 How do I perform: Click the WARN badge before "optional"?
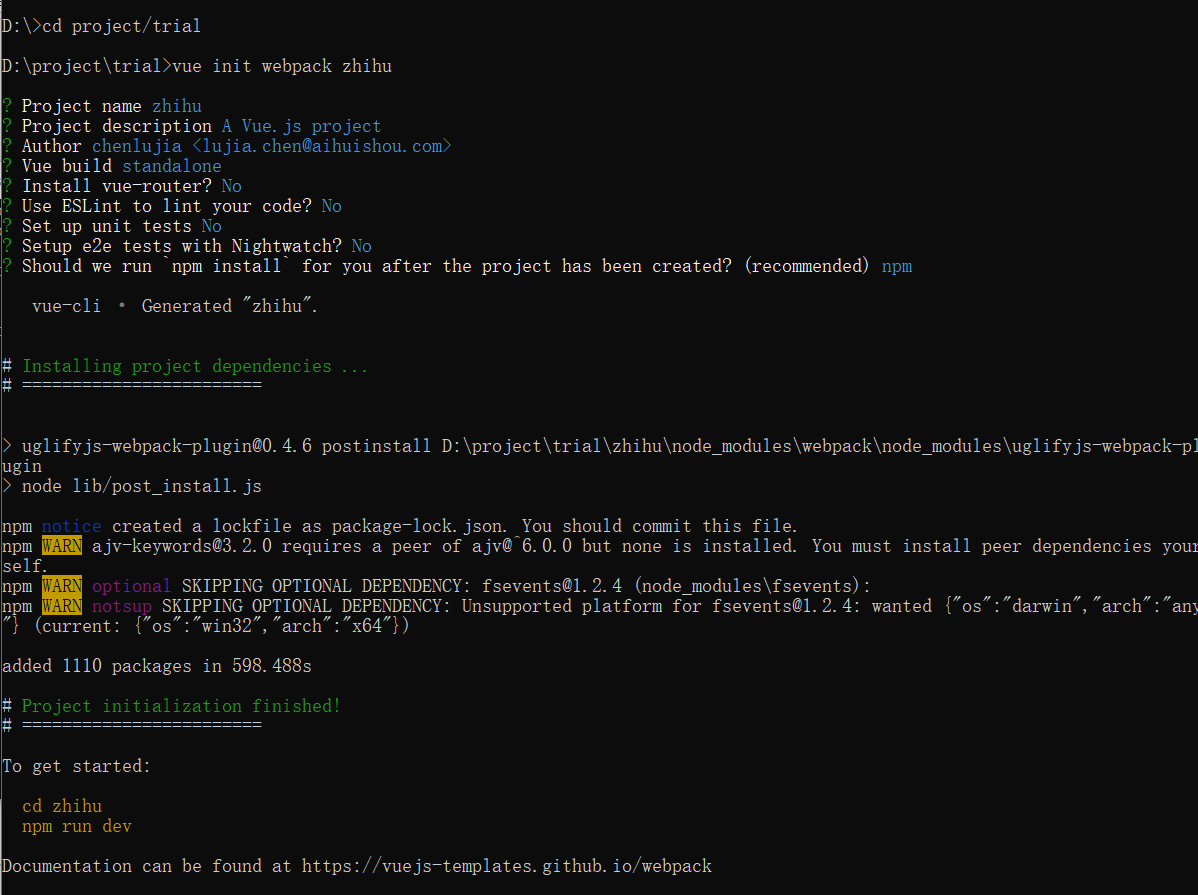click(x=62, y=586)
